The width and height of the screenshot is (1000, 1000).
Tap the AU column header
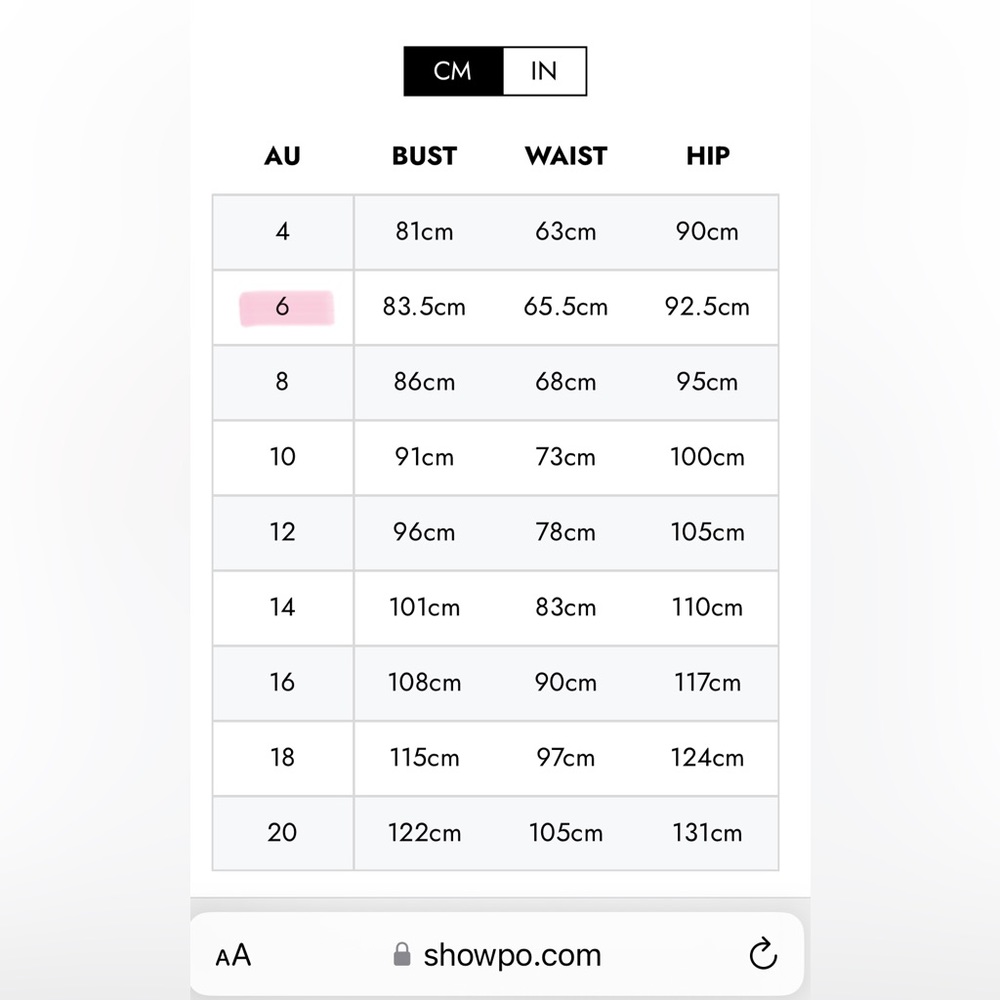coord(283,156)
